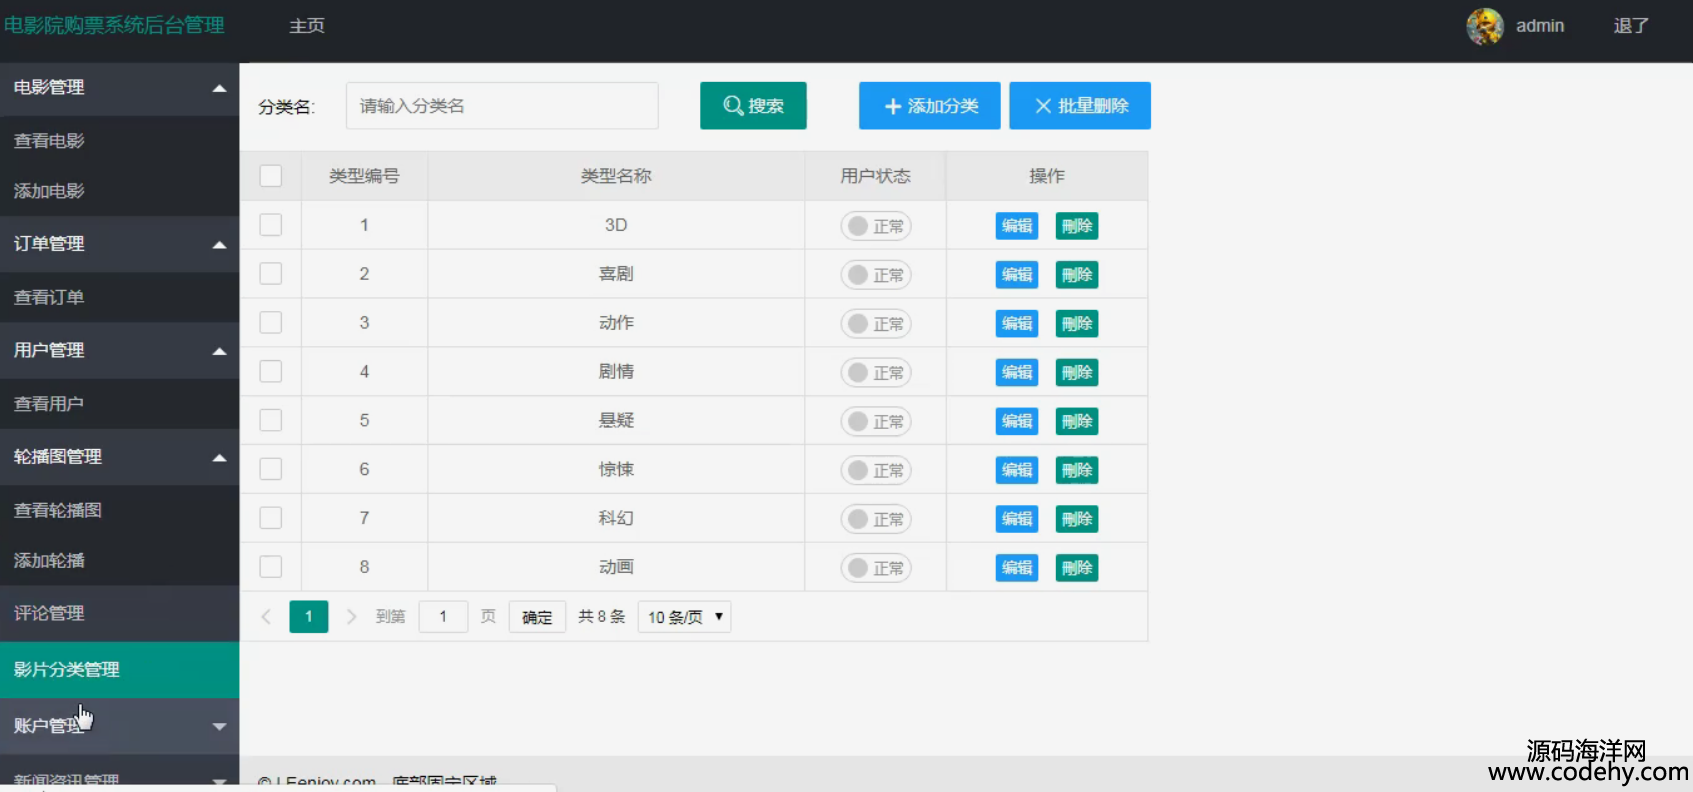Screen dimensions: 1693x792
Task: Click the batch delete button
Action: point(1080,106)
